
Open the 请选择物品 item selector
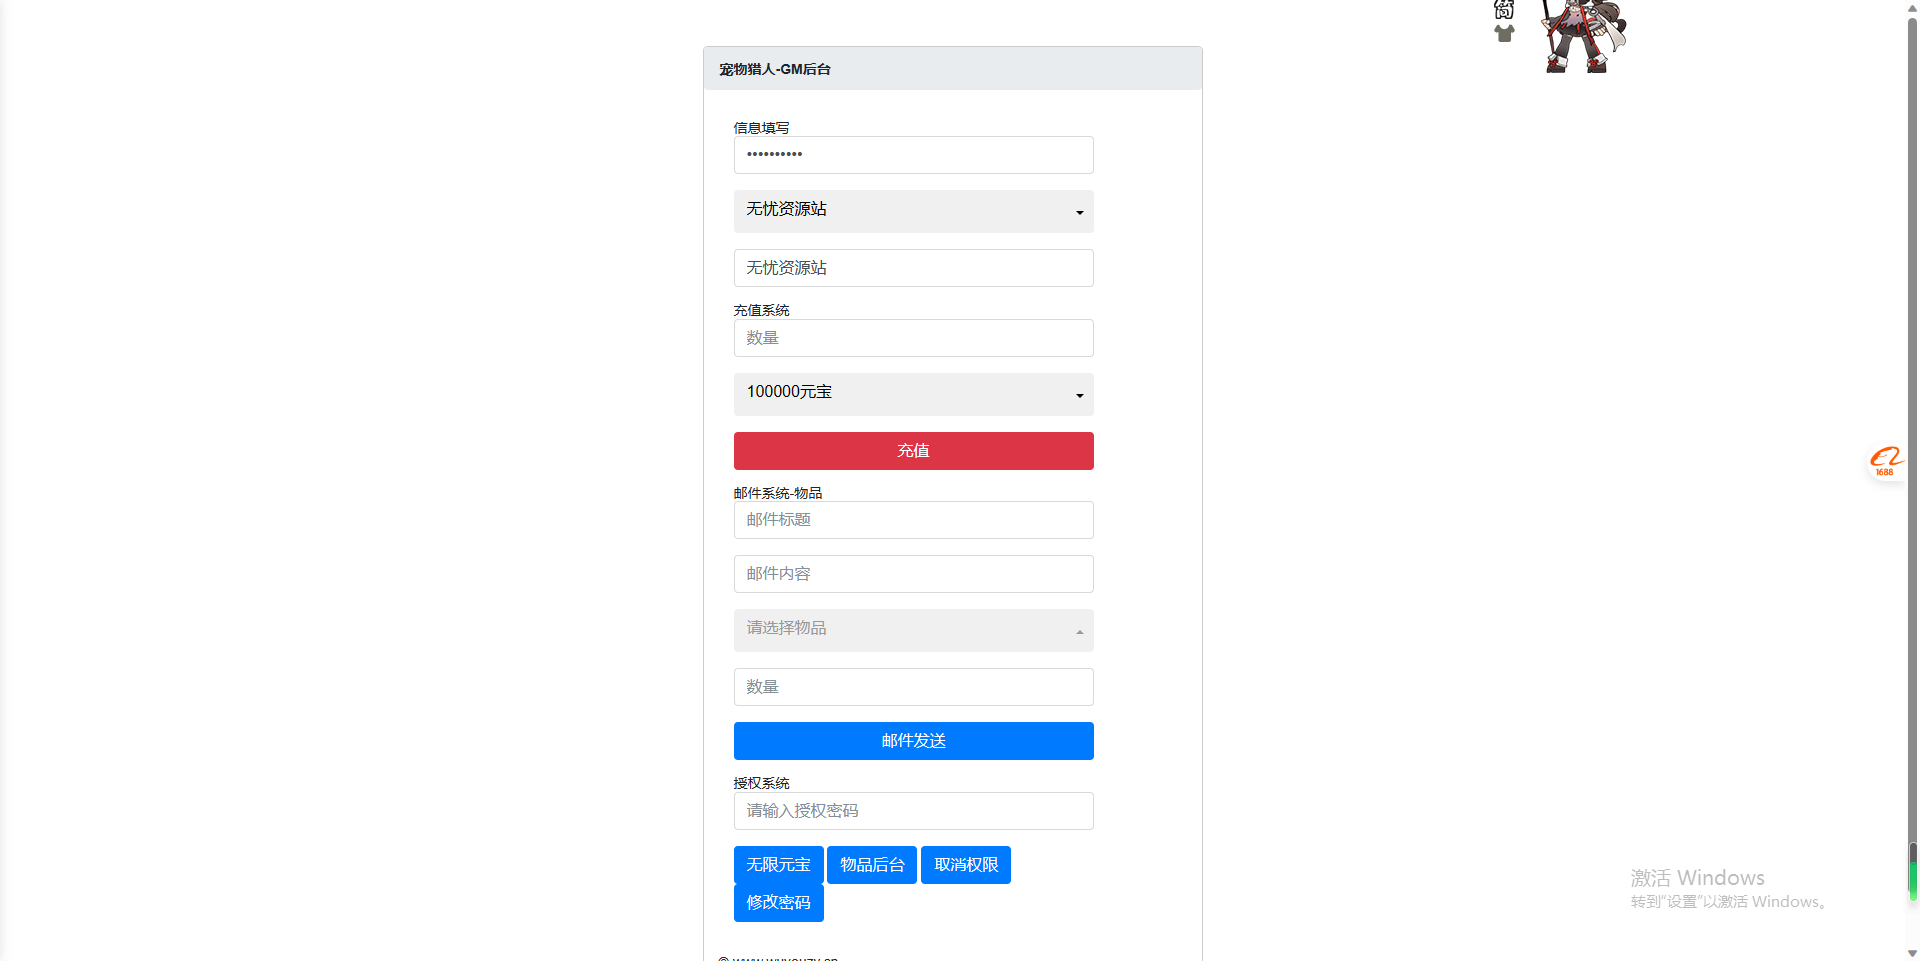tap(913, 630)
